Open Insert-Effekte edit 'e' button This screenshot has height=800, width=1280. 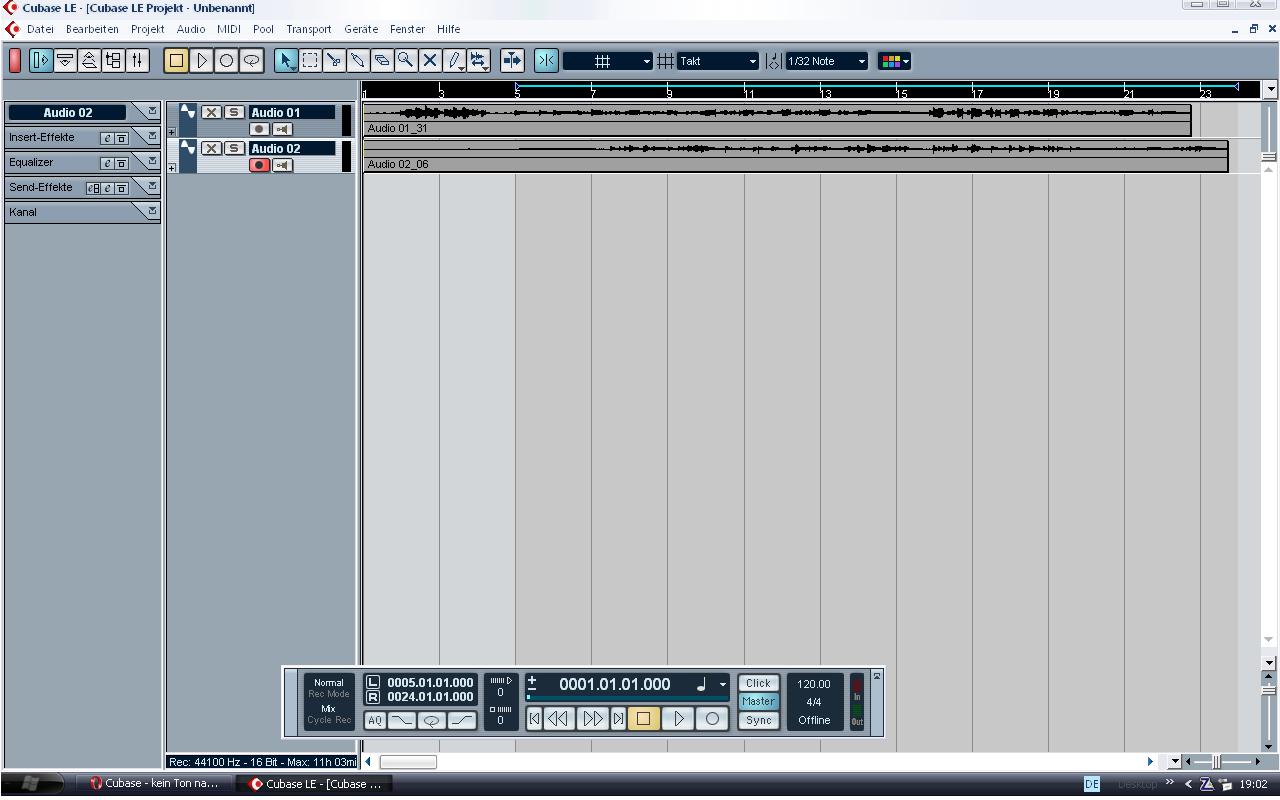[x=107, y=138]
